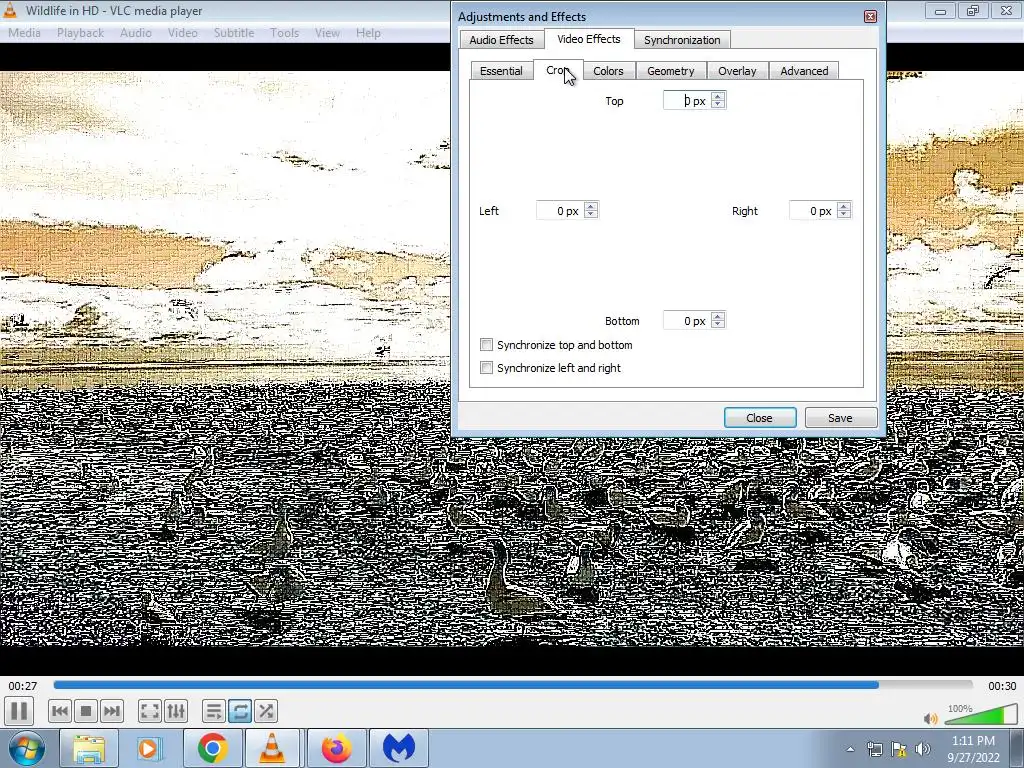Open the Audio menu

136,33
